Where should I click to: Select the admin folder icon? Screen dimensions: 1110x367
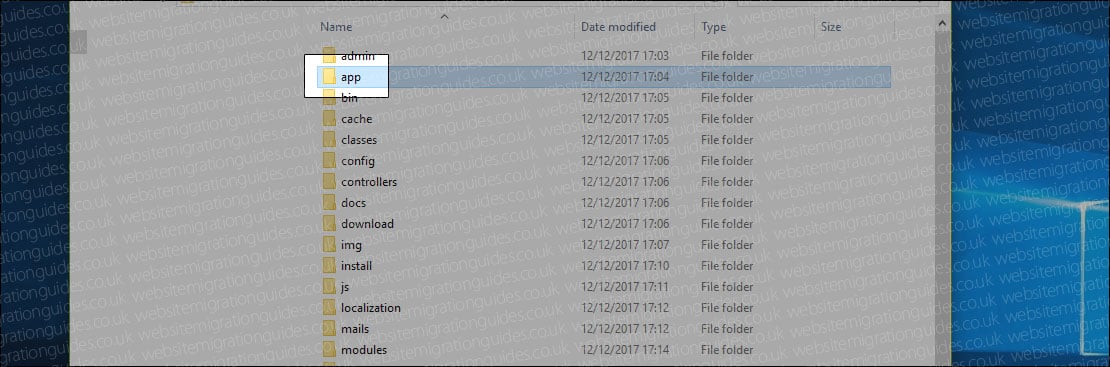tap(329, 55)
